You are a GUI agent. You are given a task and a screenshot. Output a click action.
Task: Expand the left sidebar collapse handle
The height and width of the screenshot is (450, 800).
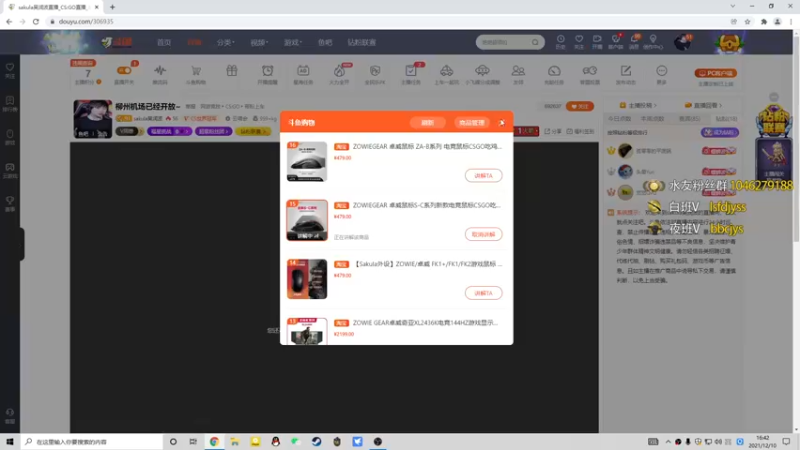[21, 244]
